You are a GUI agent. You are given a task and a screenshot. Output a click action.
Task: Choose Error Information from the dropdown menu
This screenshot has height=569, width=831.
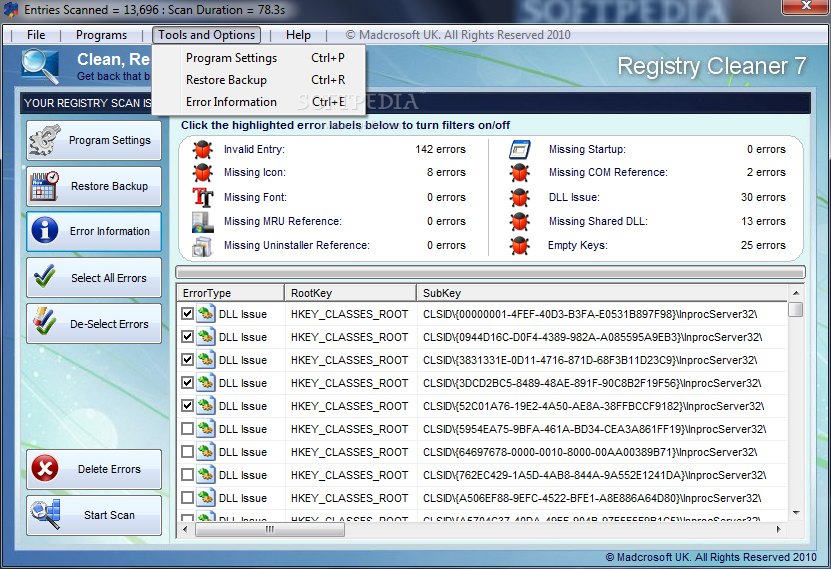pyautogui.click(x=259, y=102)
